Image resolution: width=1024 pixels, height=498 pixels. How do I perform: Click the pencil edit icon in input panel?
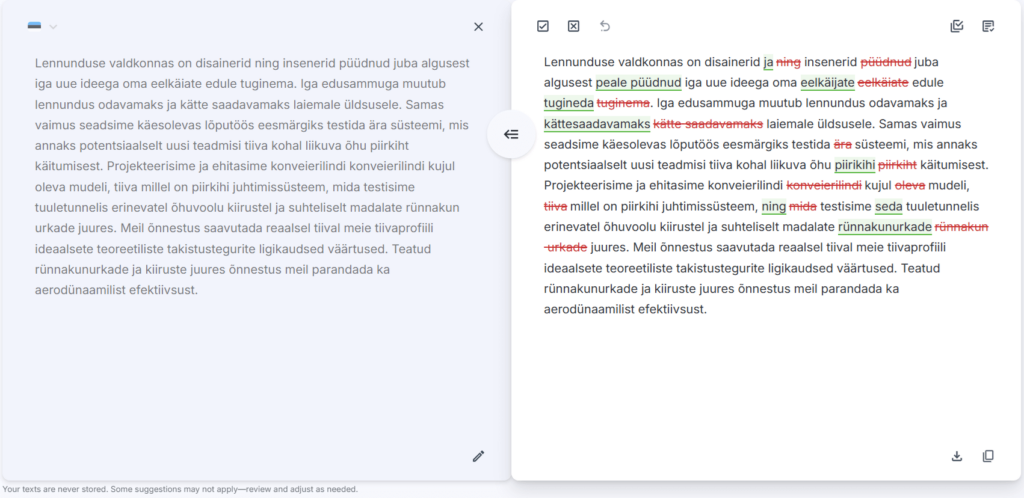(478, 456)
